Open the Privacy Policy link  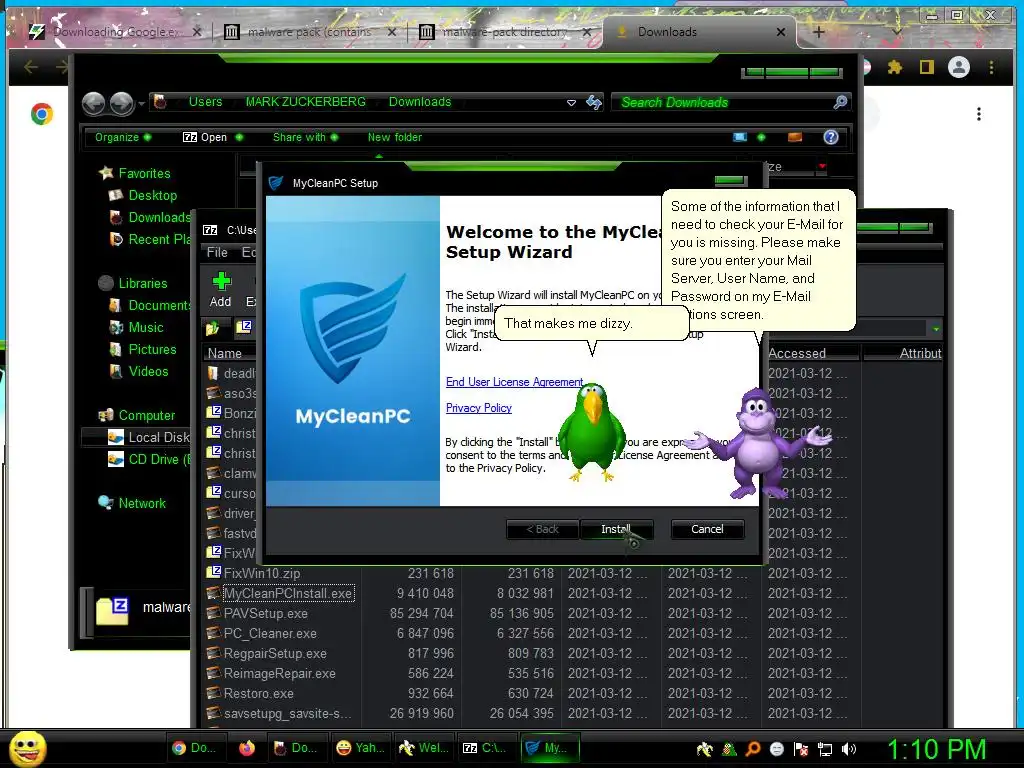click(x=479, y=408)
